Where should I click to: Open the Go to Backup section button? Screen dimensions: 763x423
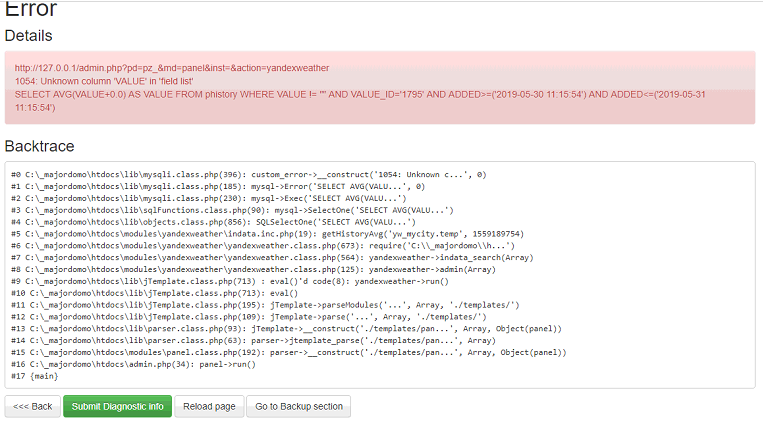(x=299, y=406)
